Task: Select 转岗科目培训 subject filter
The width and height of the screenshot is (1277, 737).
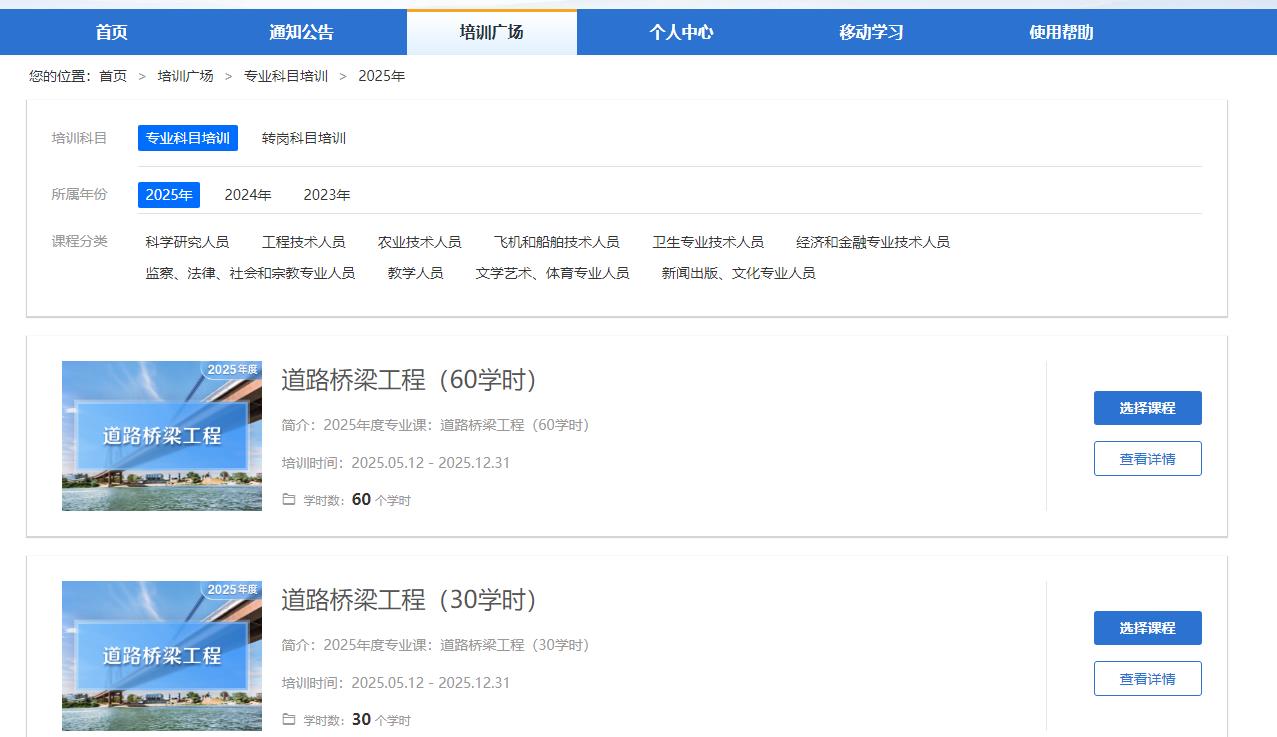Action: click(x=304, y=138)
